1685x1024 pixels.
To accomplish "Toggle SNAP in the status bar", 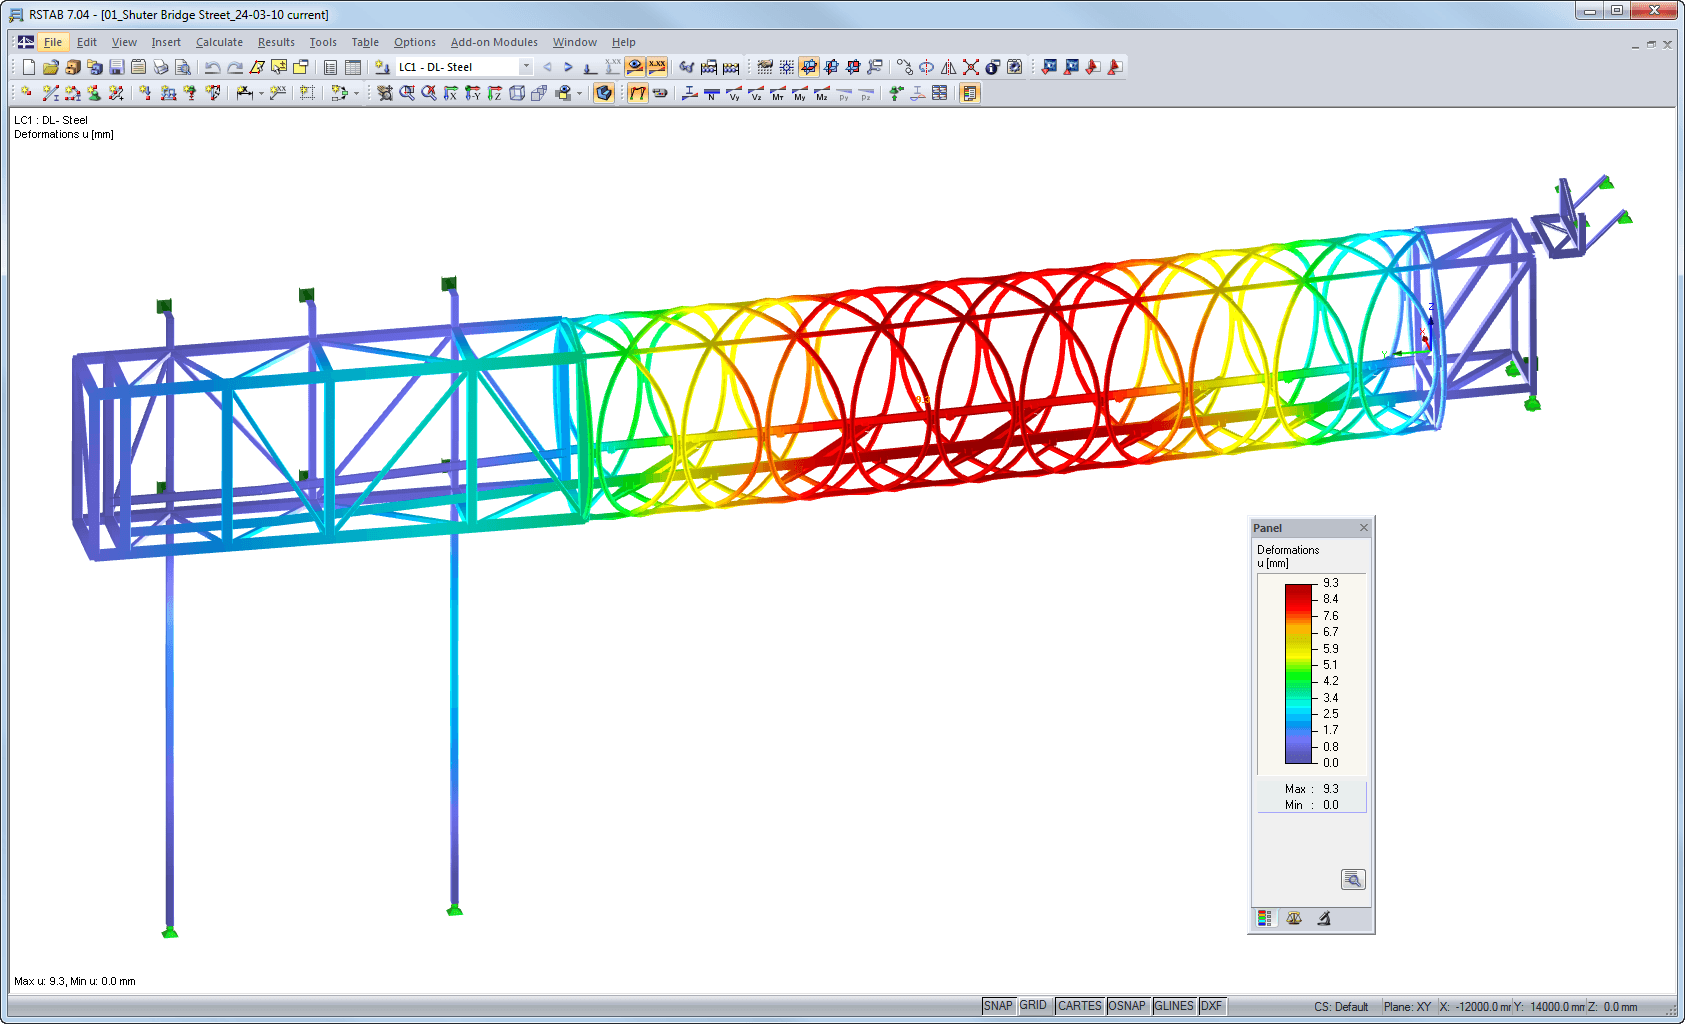I will (x=997, y=1005).
